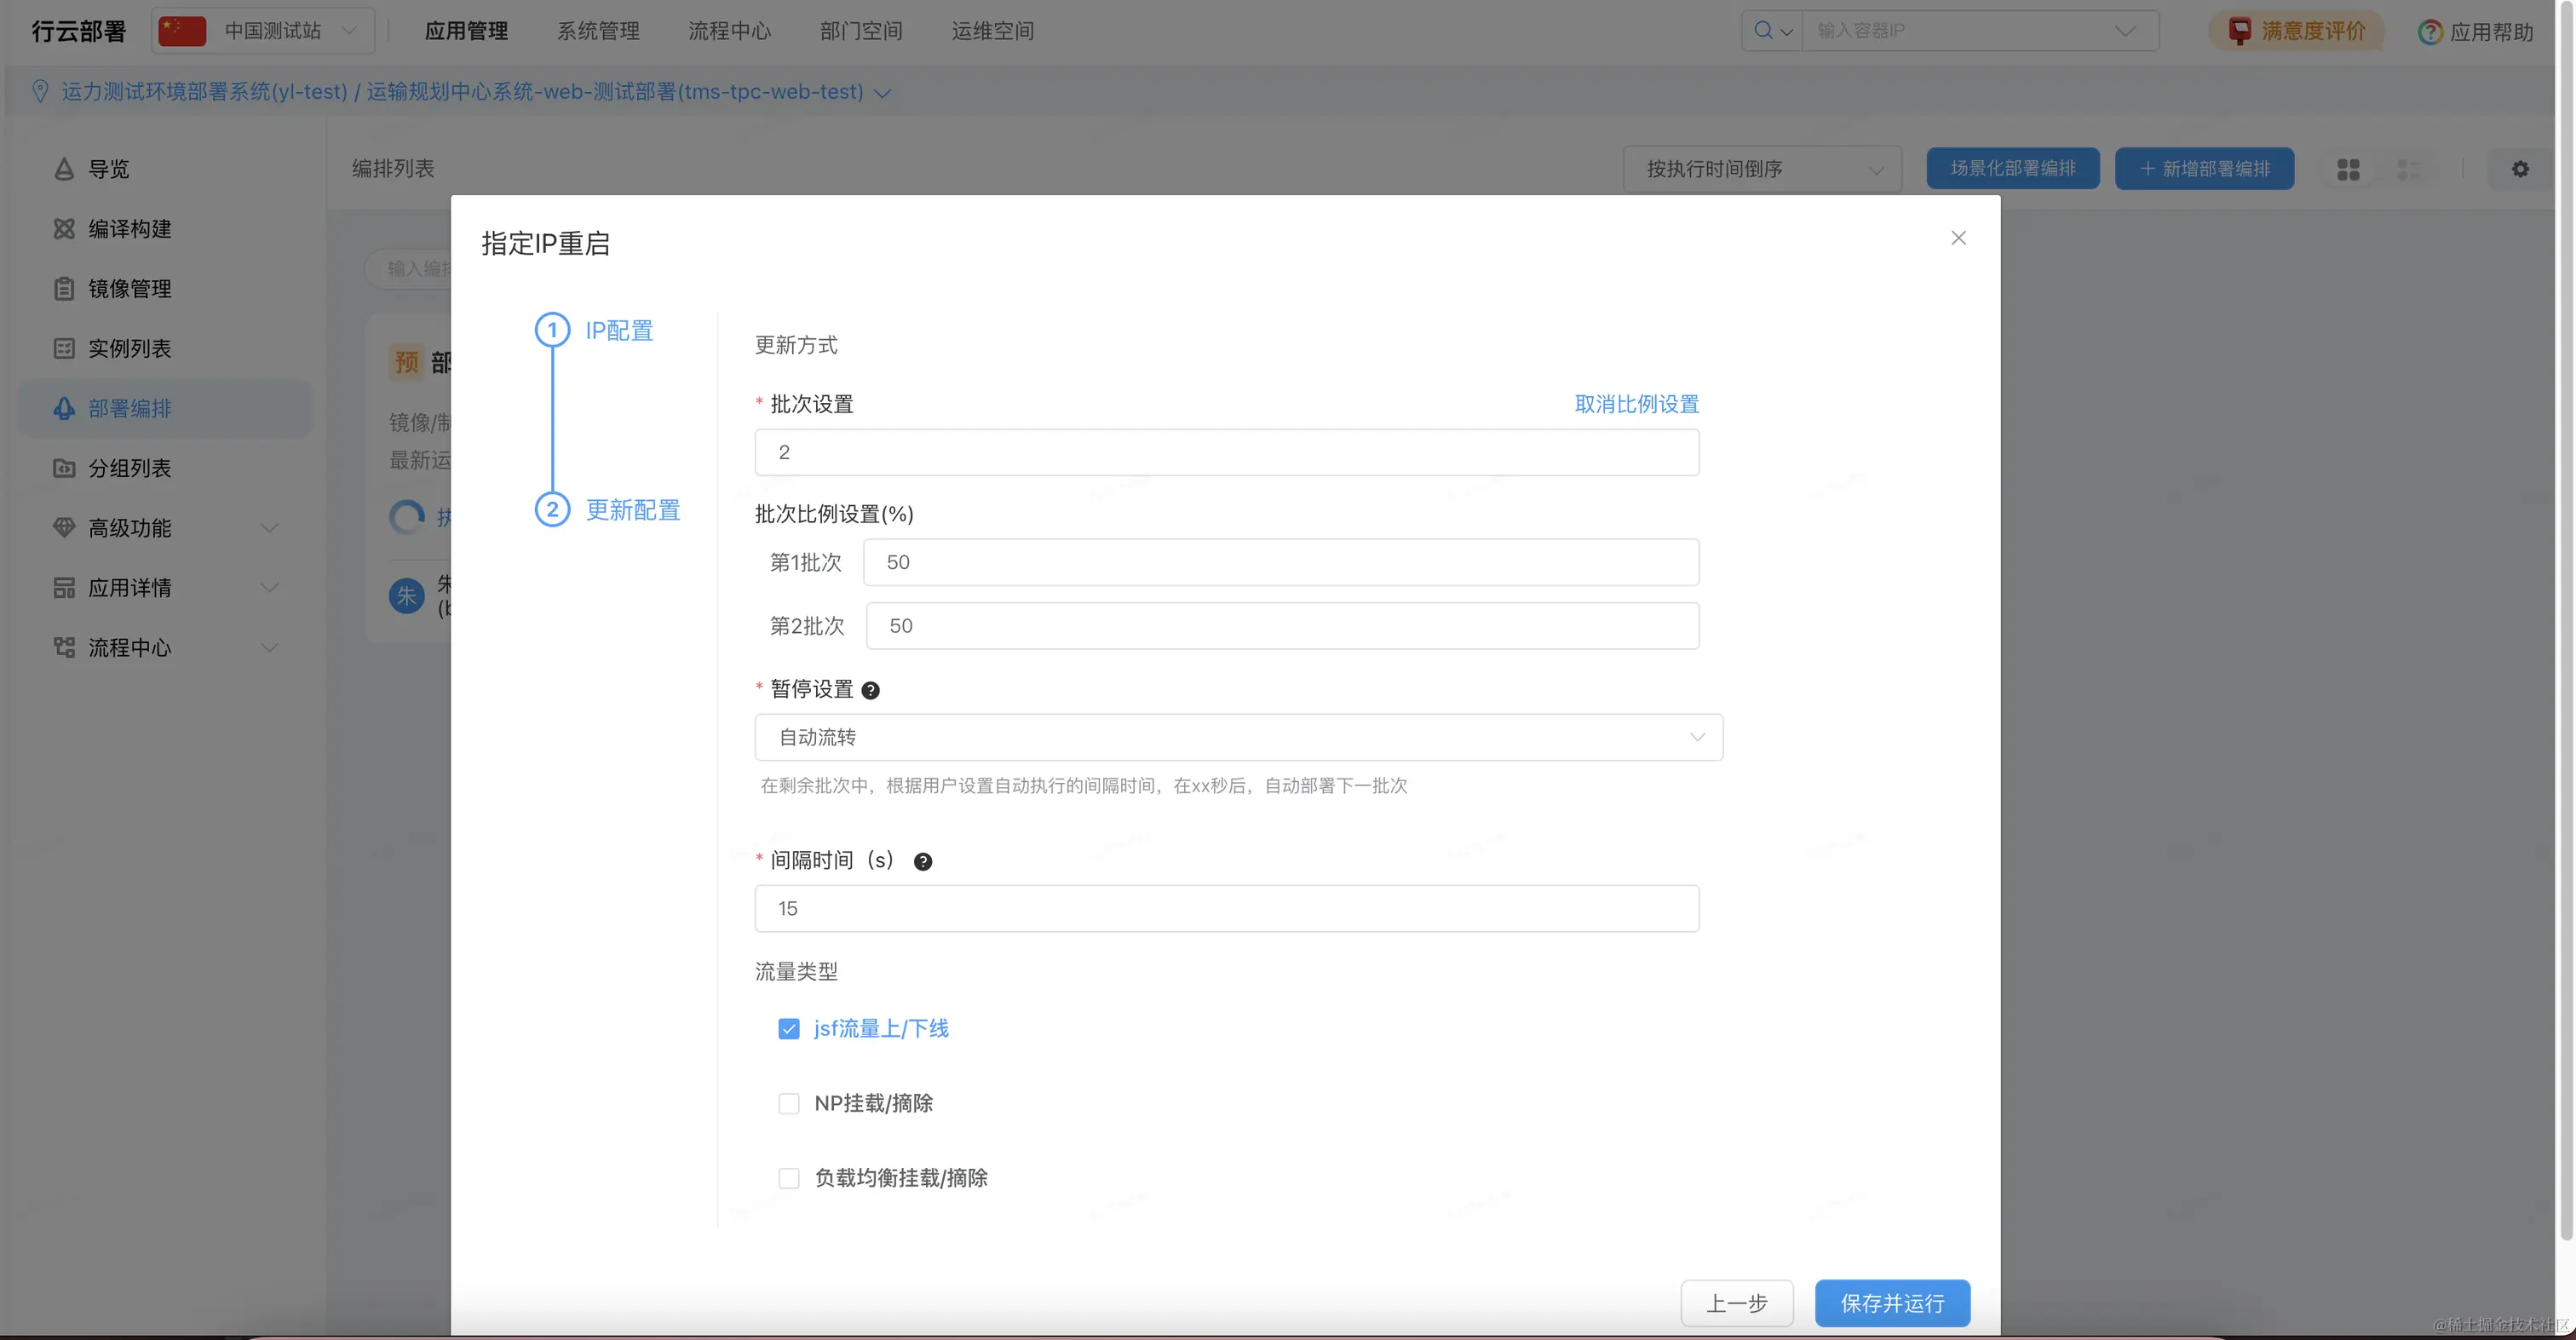
Task: Click the 取消比例设置 link
Action: pos(1636,404)
